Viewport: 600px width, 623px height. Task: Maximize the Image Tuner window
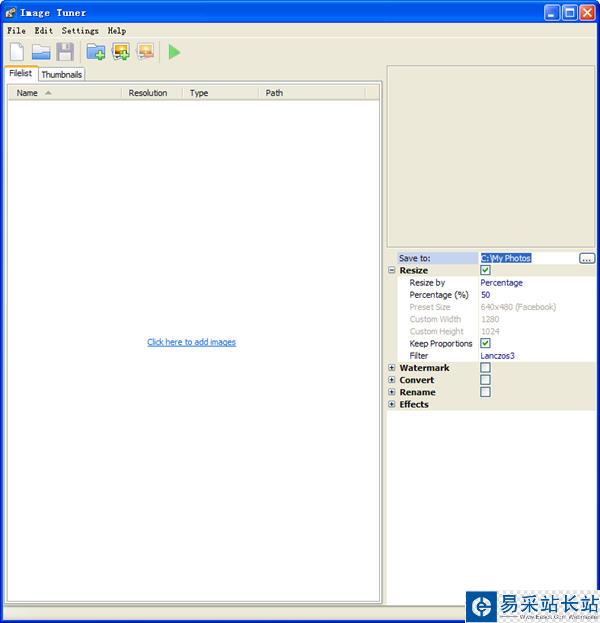(x=569, y=13)
